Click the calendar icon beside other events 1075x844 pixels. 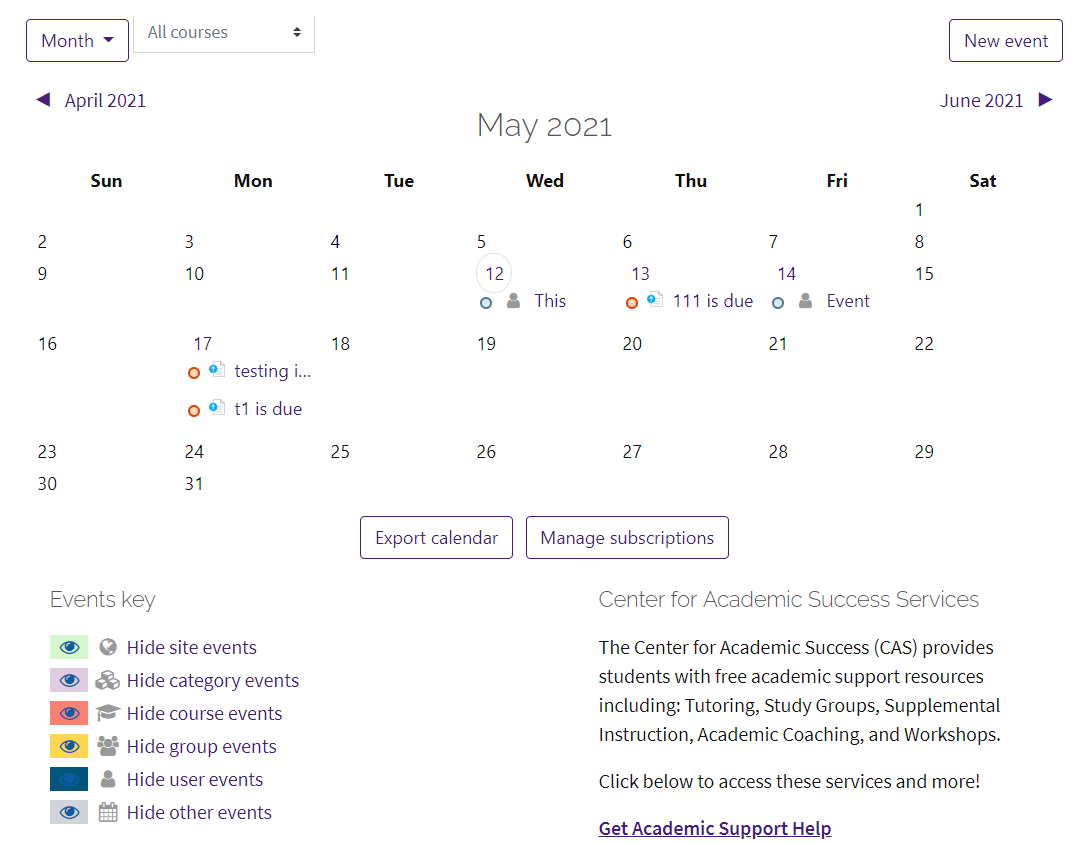107,812
